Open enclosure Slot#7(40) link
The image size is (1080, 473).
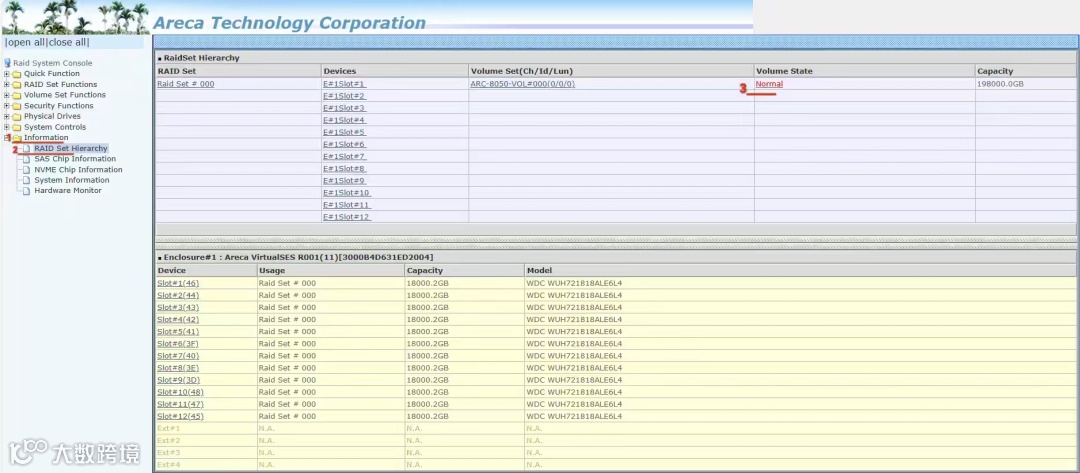coord(178,356)
